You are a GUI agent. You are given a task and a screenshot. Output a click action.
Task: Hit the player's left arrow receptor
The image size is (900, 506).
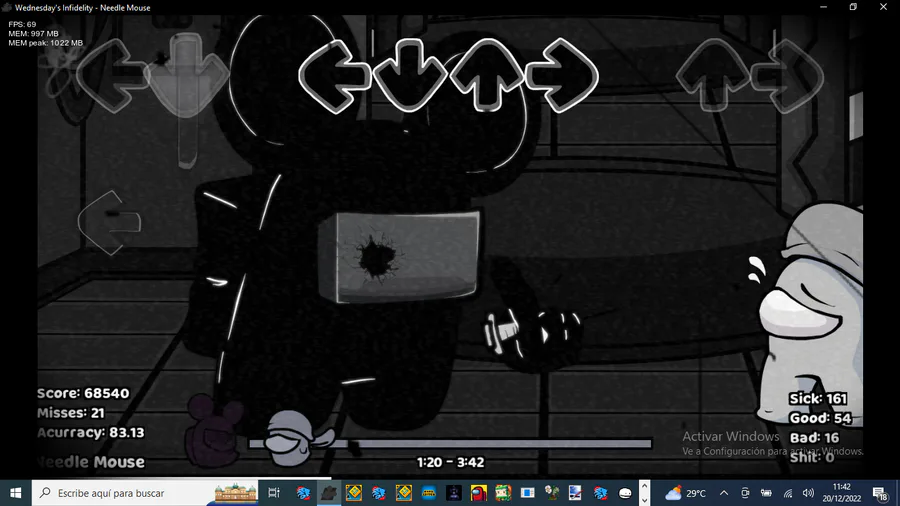point(335,76)
